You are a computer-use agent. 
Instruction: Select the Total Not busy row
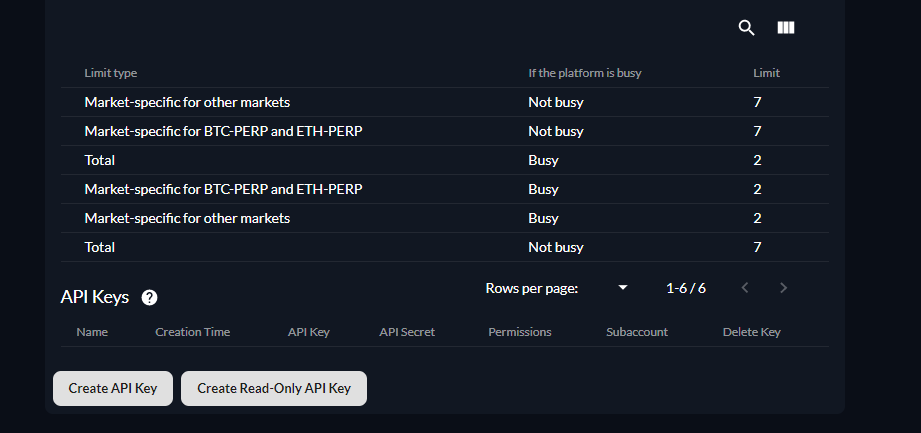445,247
